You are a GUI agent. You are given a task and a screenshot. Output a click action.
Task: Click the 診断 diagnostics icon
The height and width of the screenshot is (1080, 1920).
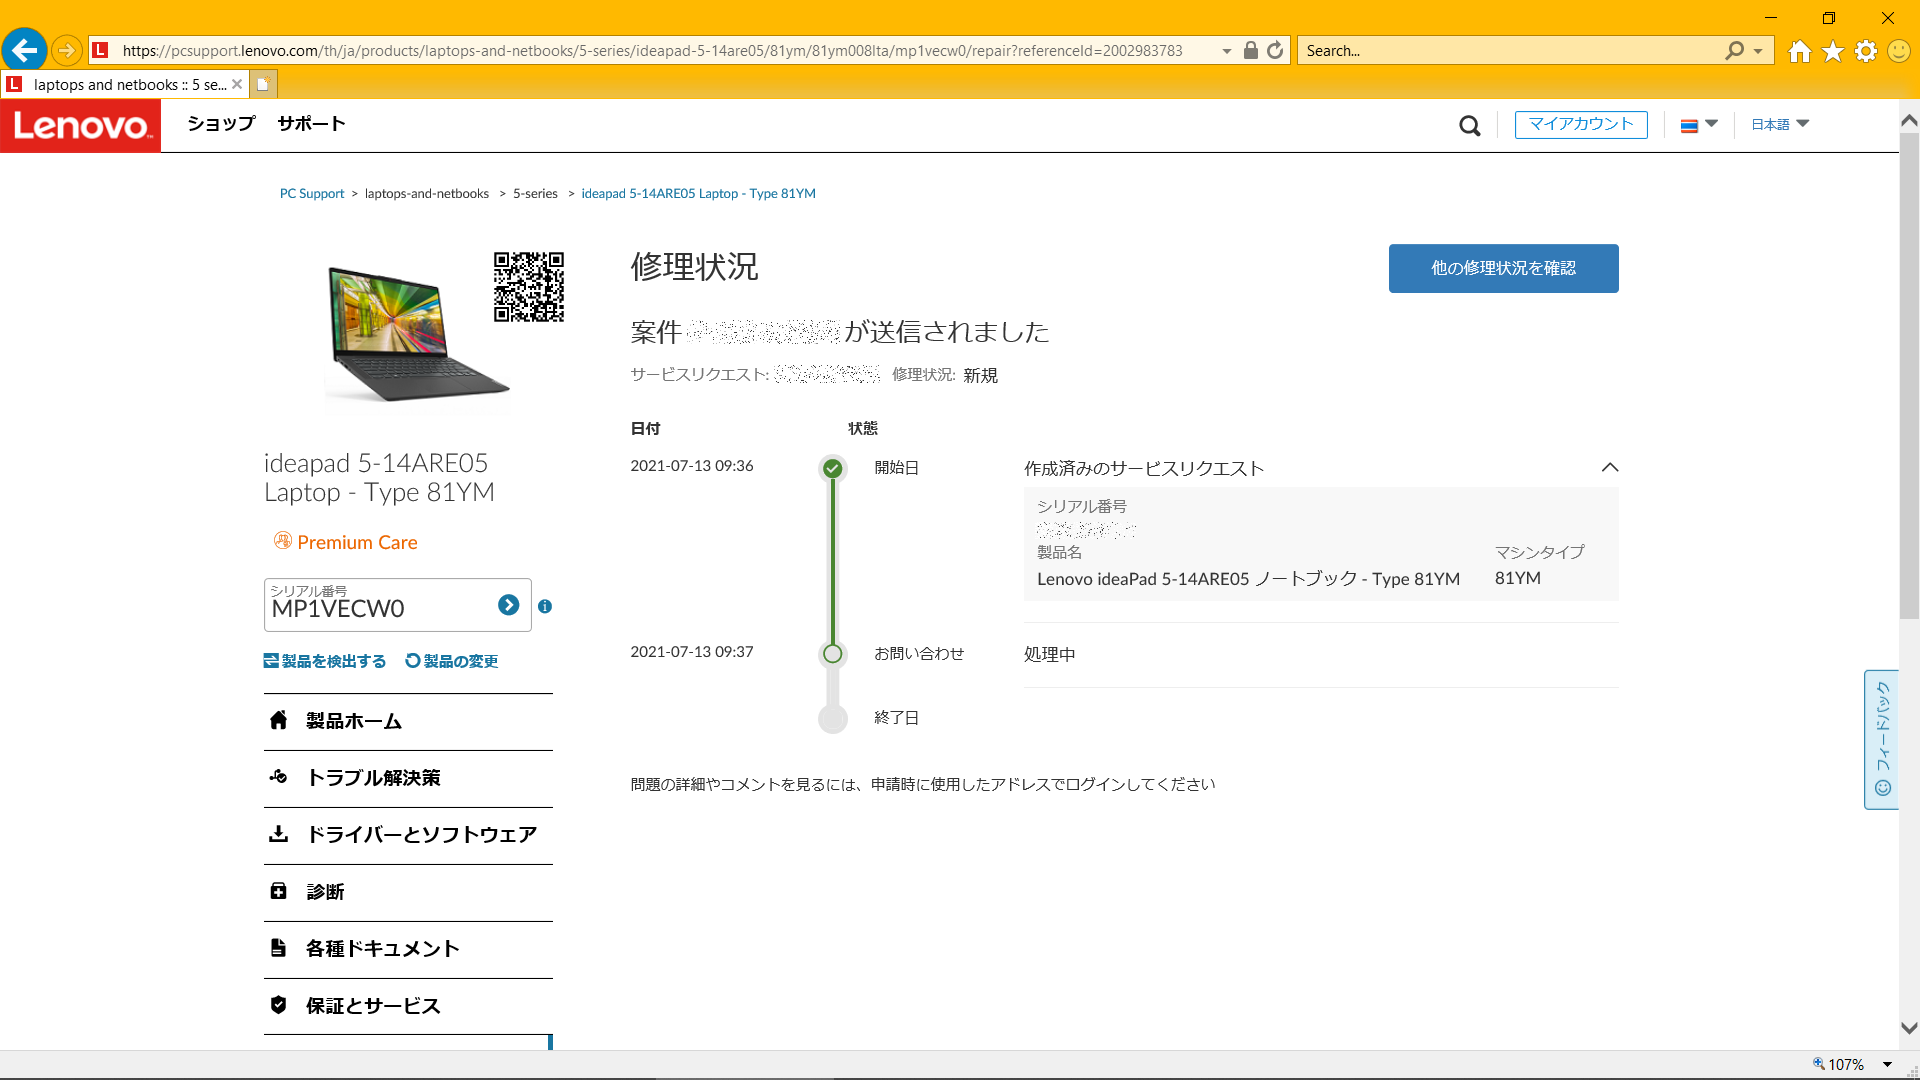pyautogui.click(x=279, y=891)
